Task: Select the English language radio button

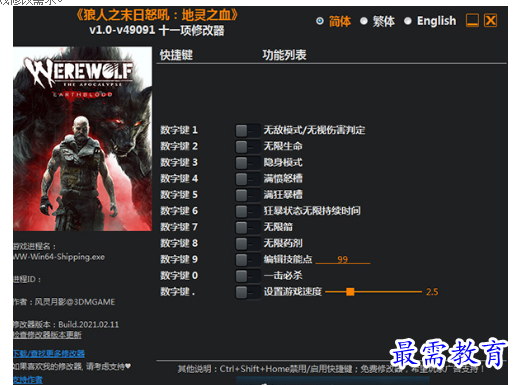Action: tap(407, 21)
